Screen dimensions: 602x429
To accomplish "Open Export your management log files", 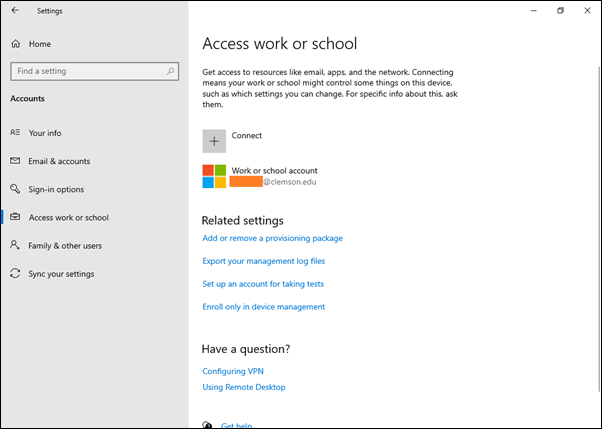I will (264, 261).
